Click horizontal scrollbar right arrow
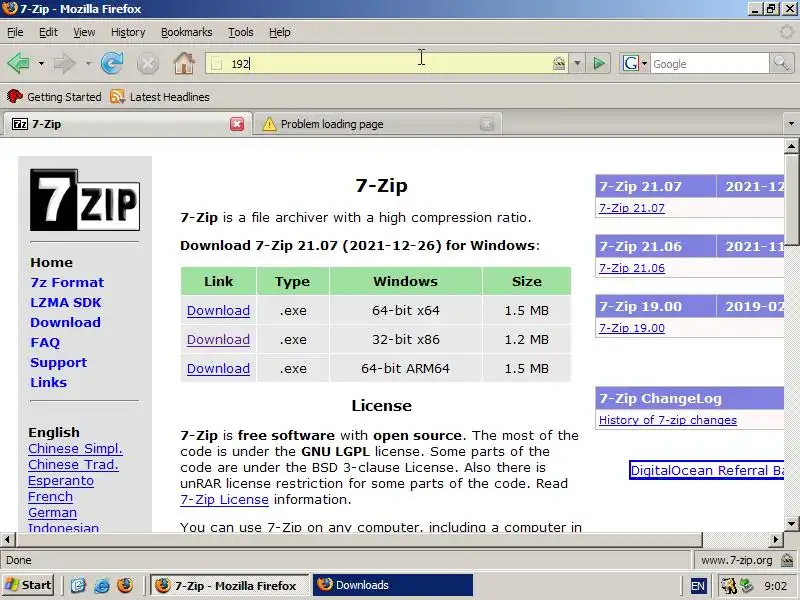Image resolution: width=800 pixels, height=600 pixels. click(776, 539)
